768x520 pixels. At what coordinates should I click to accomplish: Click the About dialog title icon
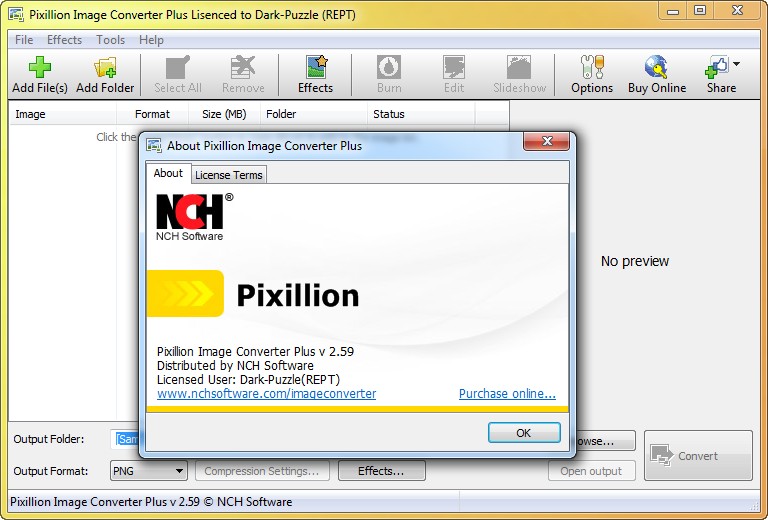point(154,145)
